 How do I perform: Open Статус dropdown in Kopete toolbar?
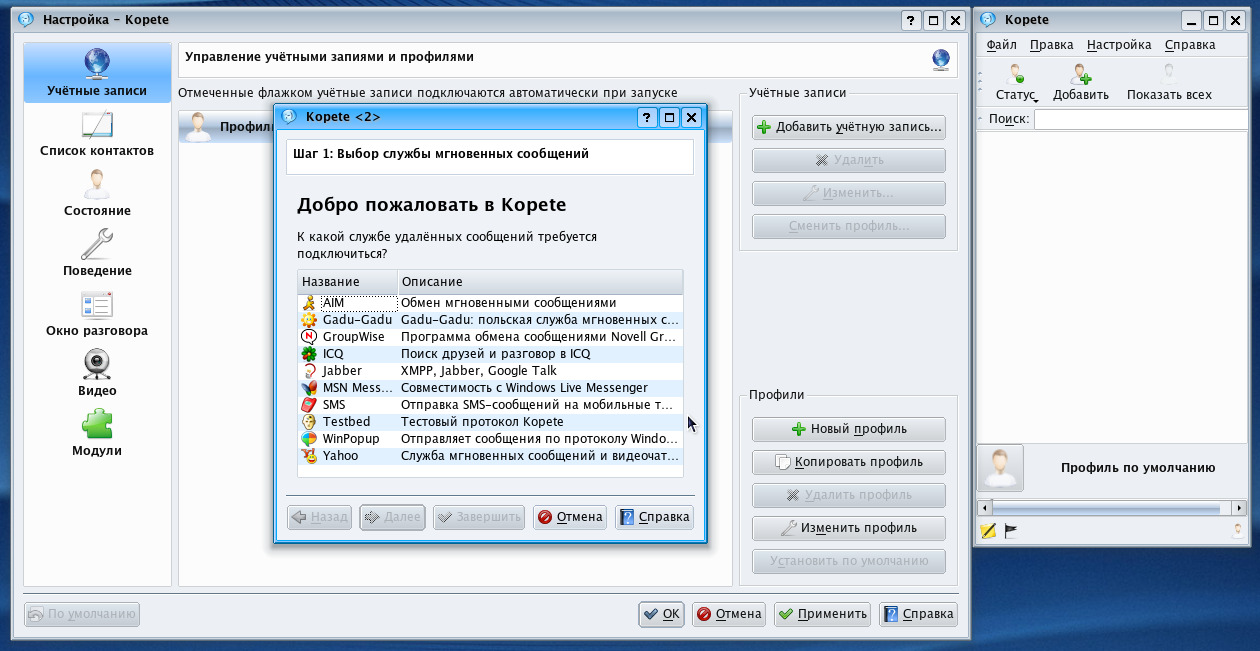[1017, 82]
